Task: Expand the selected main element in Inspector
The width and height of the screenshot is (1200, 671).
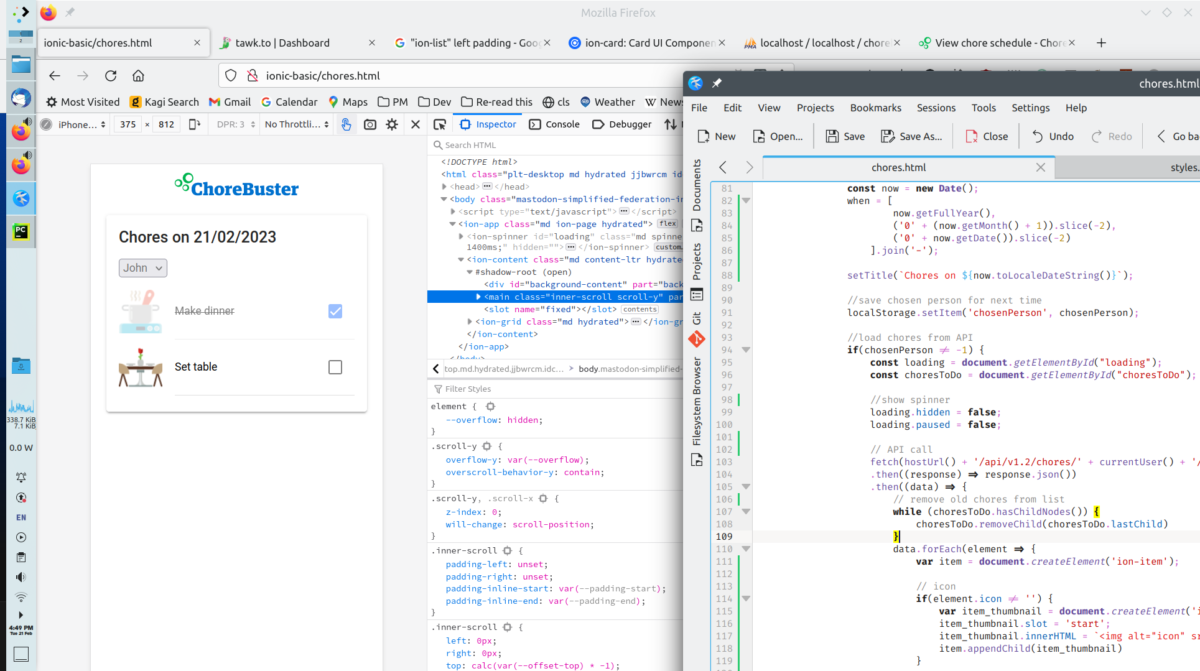Action: tap(478, 297)
